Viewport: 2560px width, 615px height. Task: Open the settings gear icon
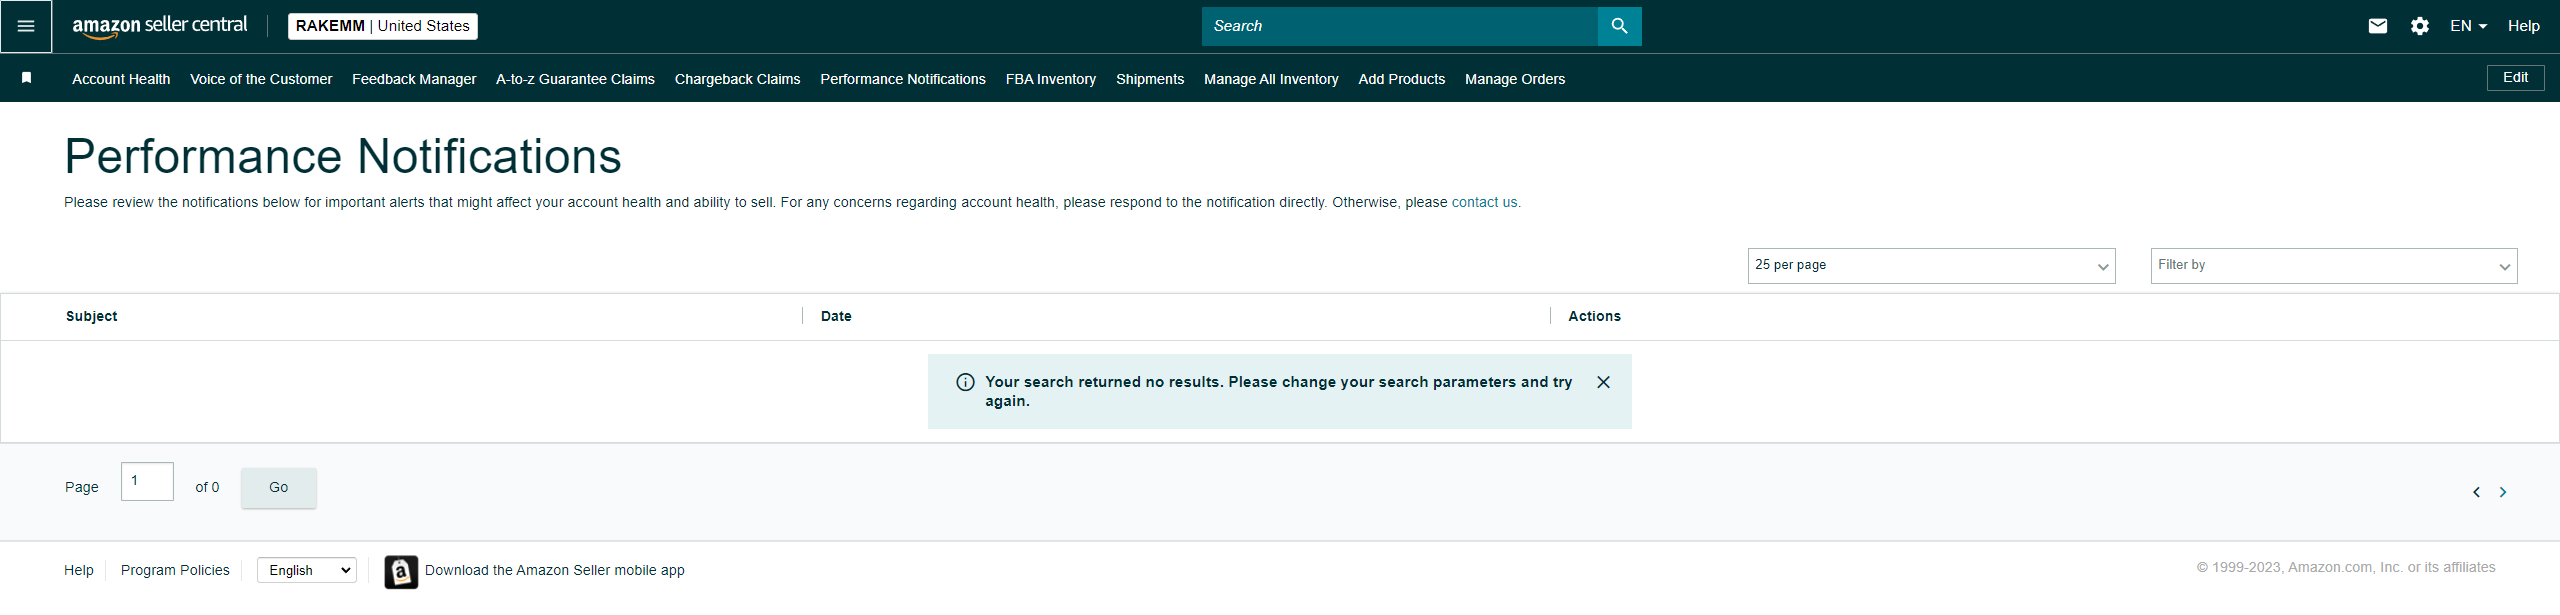[2419, 26]
